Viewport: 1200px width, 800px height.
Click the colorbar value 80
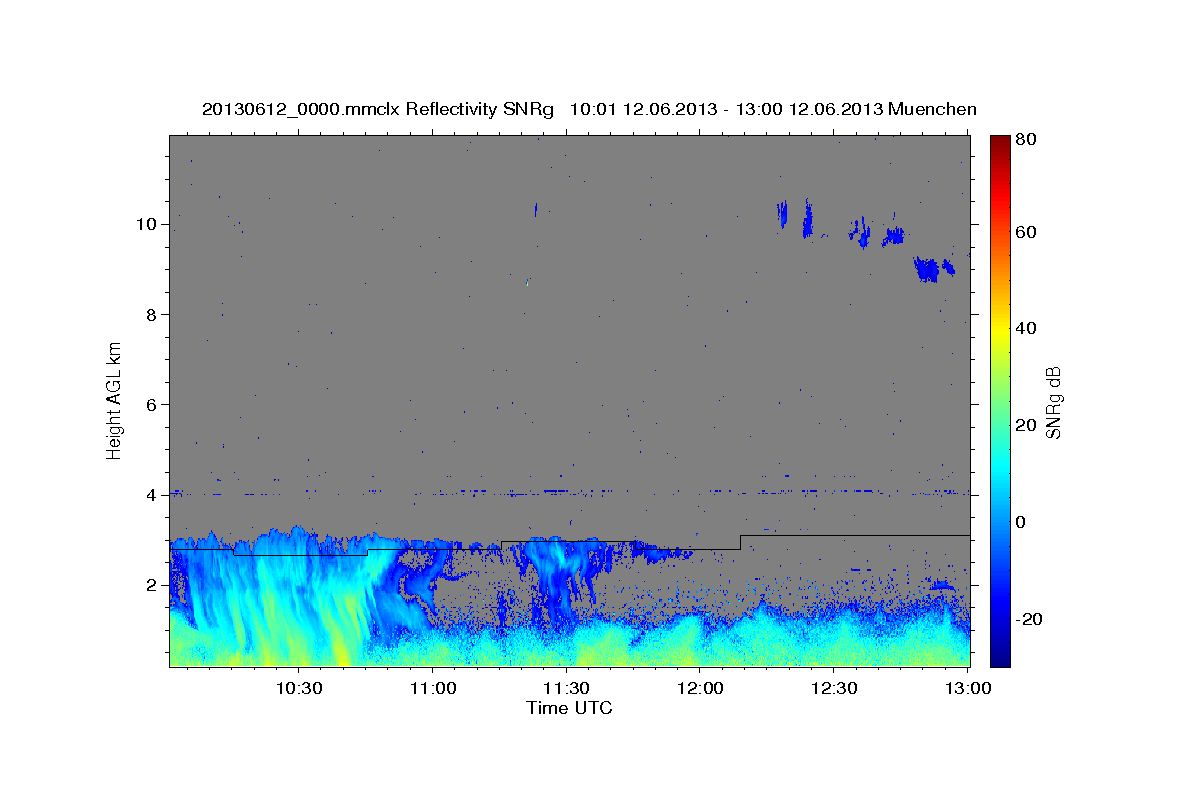tap(1026, 140)
